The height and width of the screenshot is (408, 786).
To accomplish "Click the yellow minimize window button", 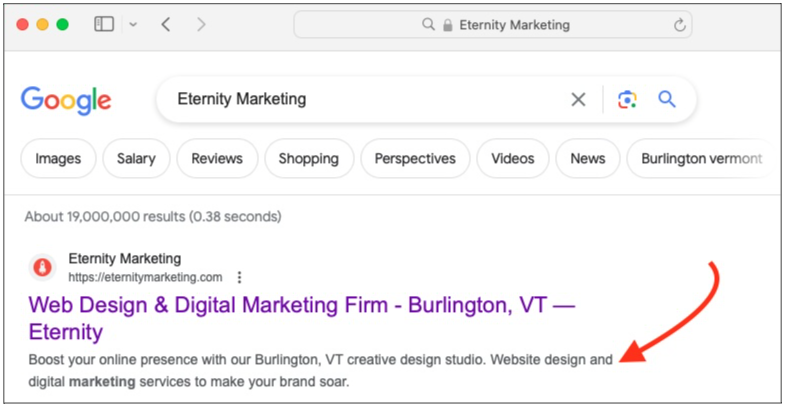I will (43, 25).
